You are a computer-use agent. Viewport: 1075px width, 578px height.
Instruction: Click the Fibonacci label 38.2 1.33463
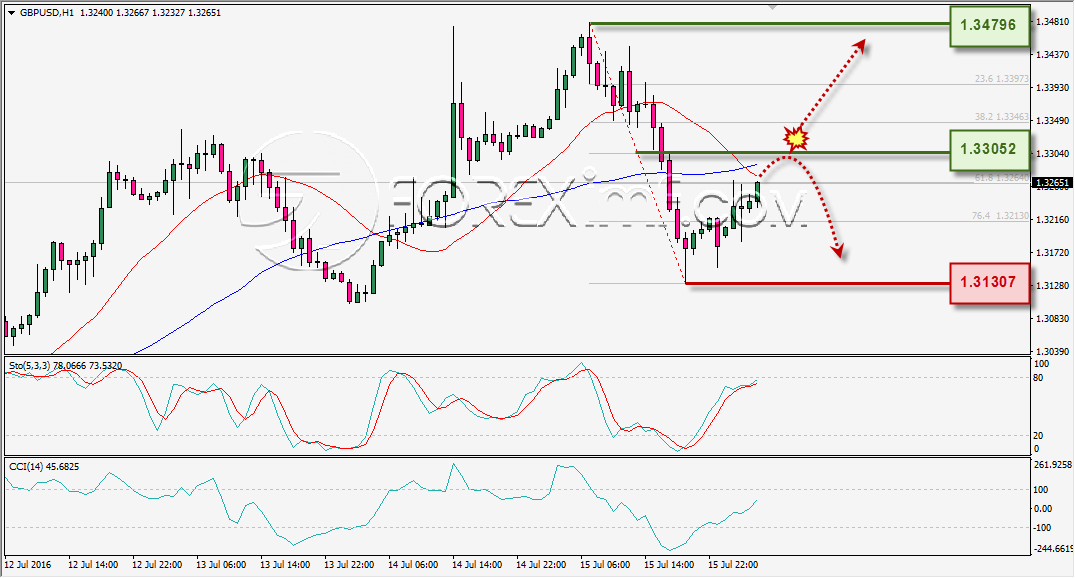[x=1001, y=117]
